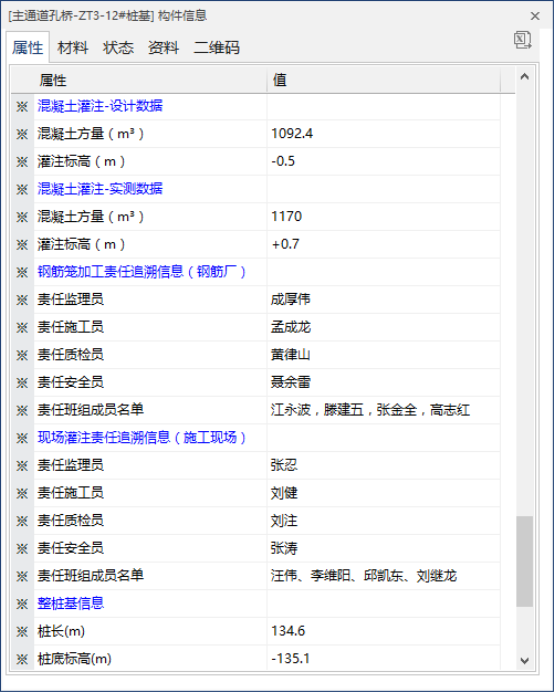554x692 pixels.
Task: Click scrollbar down arrow
Action: 524,661
